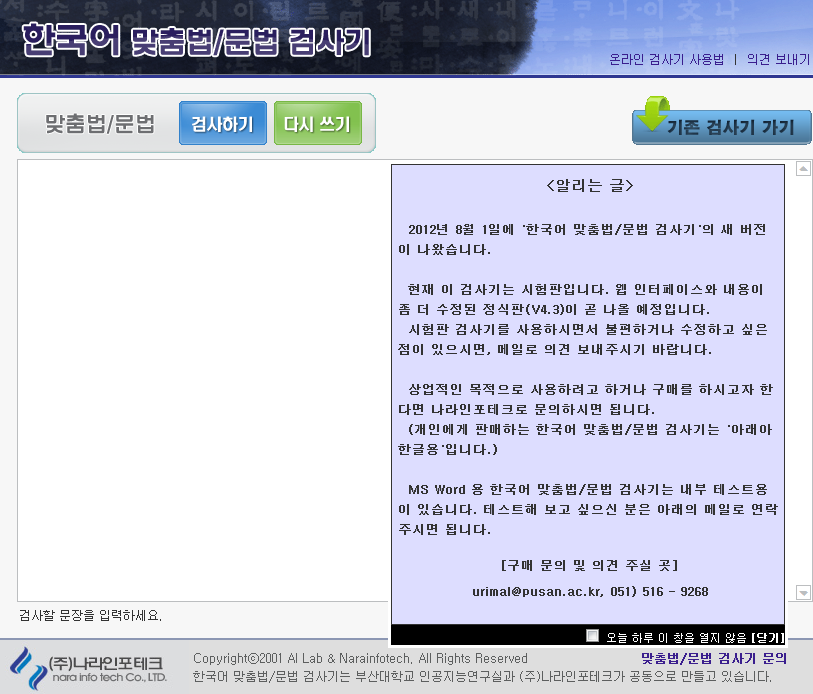This screenshot has width=813, height=694.
Task: Click inside the empty text input area
Action: coord(200,380)
